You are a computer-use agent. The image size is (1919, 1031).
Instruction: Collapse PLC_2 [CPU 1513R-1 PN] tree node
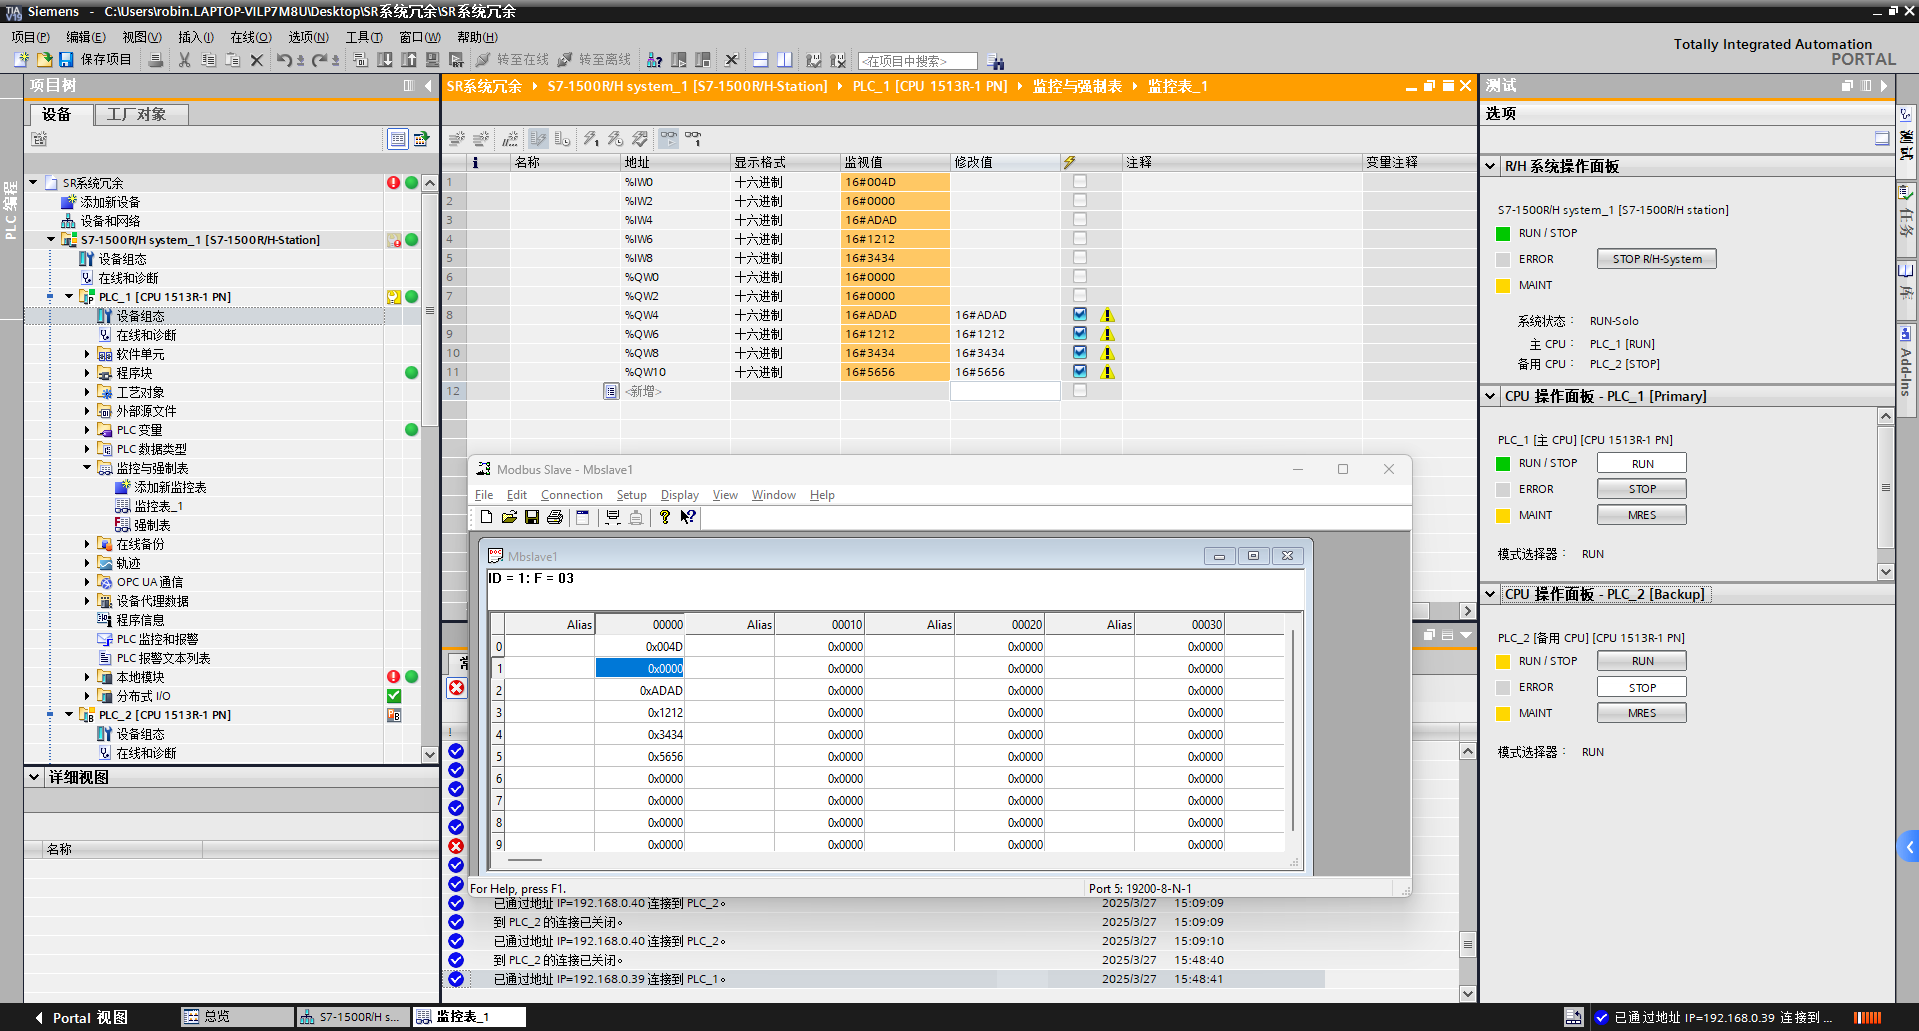click(69, 715)
